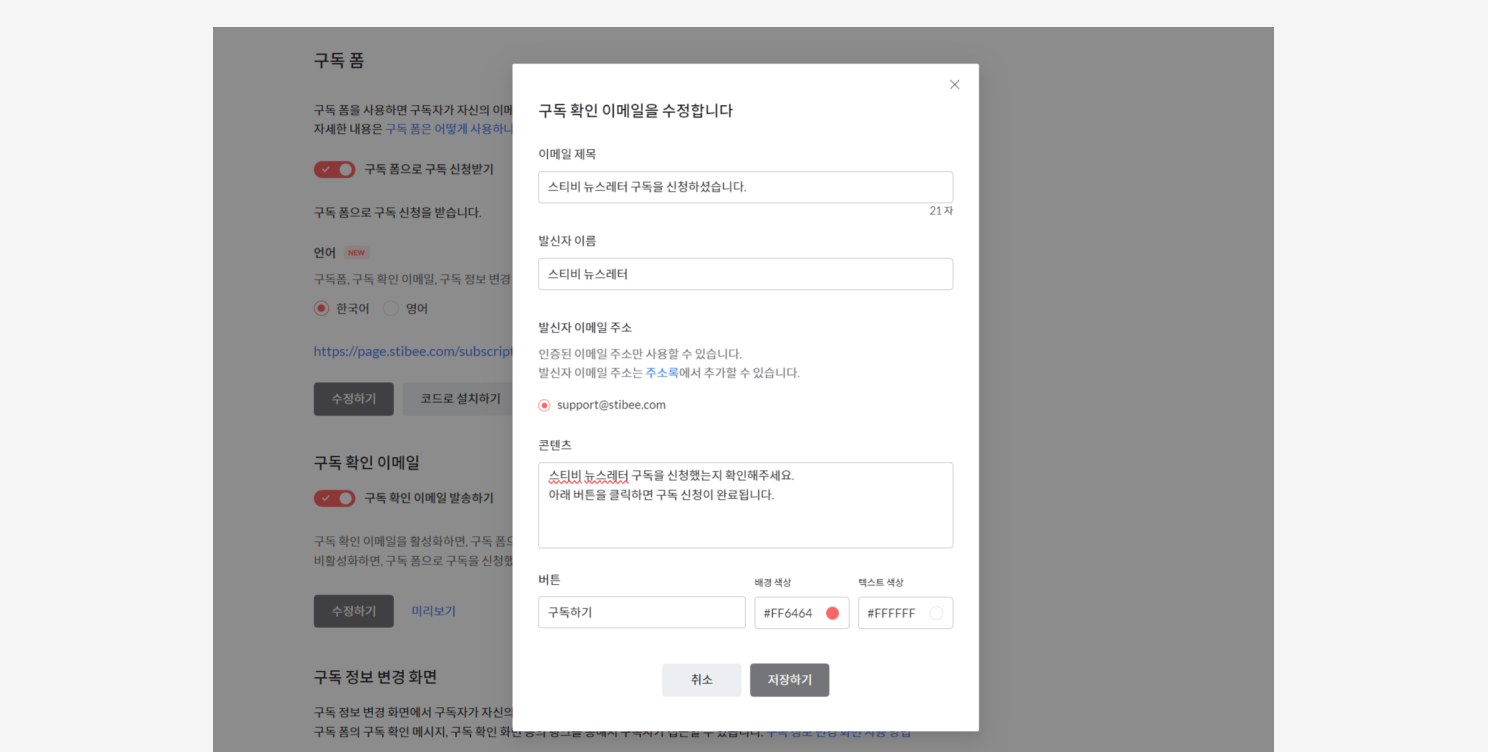The height and width of the screenshot is (752, 1488).
Task: Open the 미리보기 link
Action: (x=433, y=611)
